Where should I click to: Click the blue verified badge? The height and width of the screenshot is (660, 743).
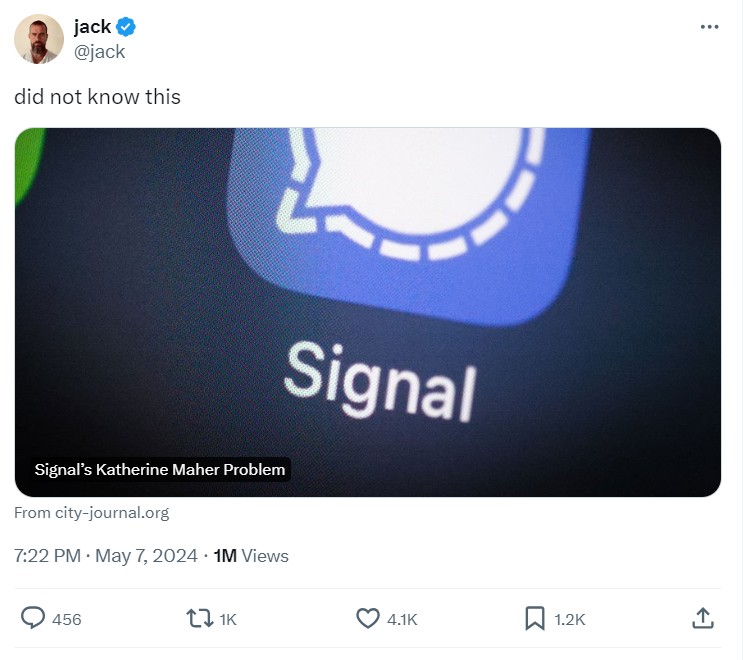tap(128, 27)
